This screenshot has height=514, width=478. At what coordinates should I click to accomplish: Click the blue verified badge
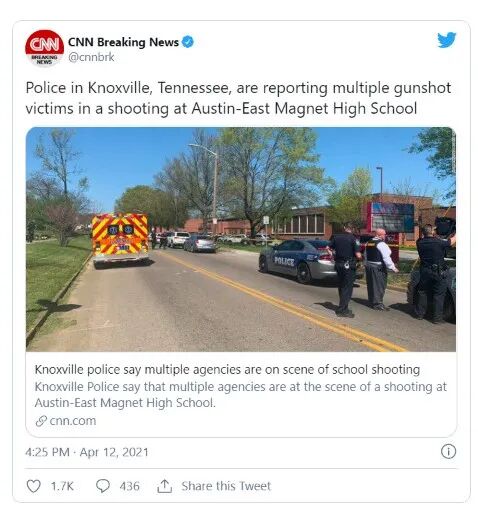(x=188, y=42)
